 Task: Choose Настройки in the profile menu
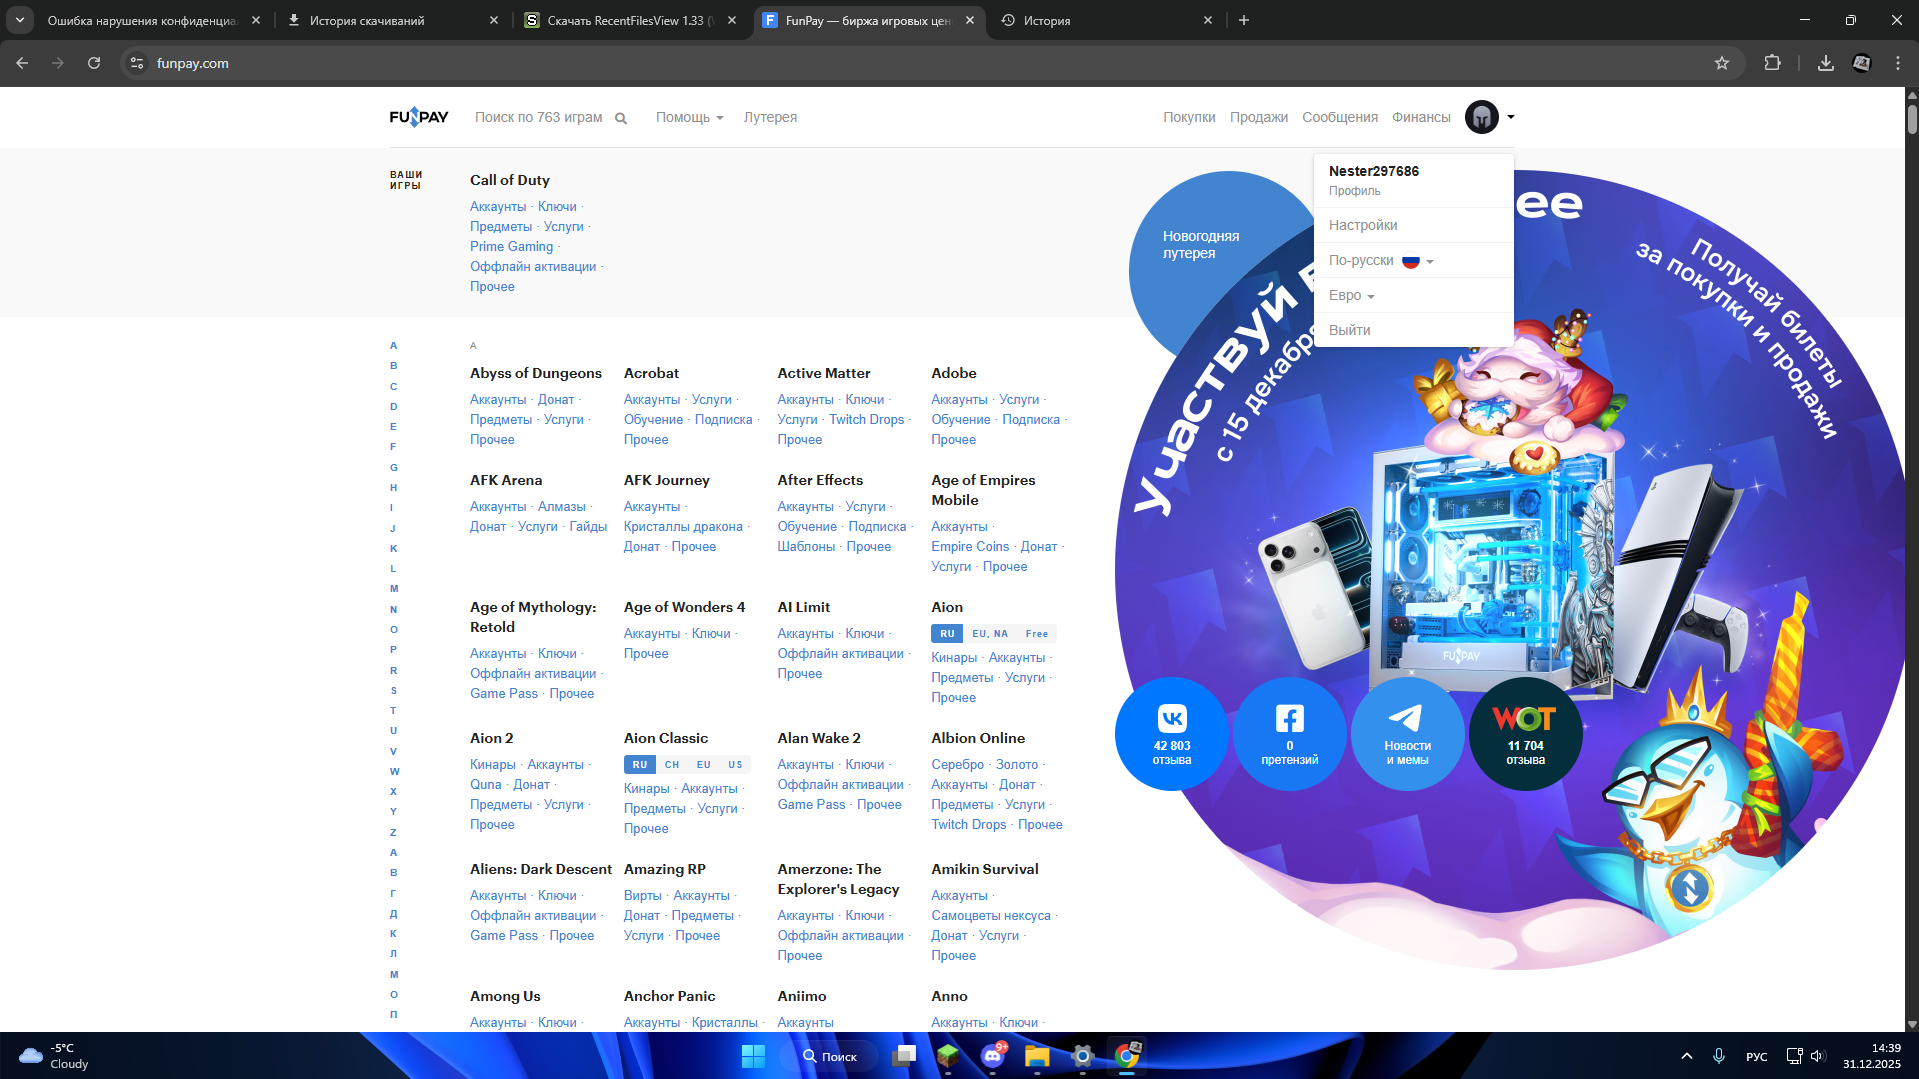pyautogui.click(x=1363, y=226)
